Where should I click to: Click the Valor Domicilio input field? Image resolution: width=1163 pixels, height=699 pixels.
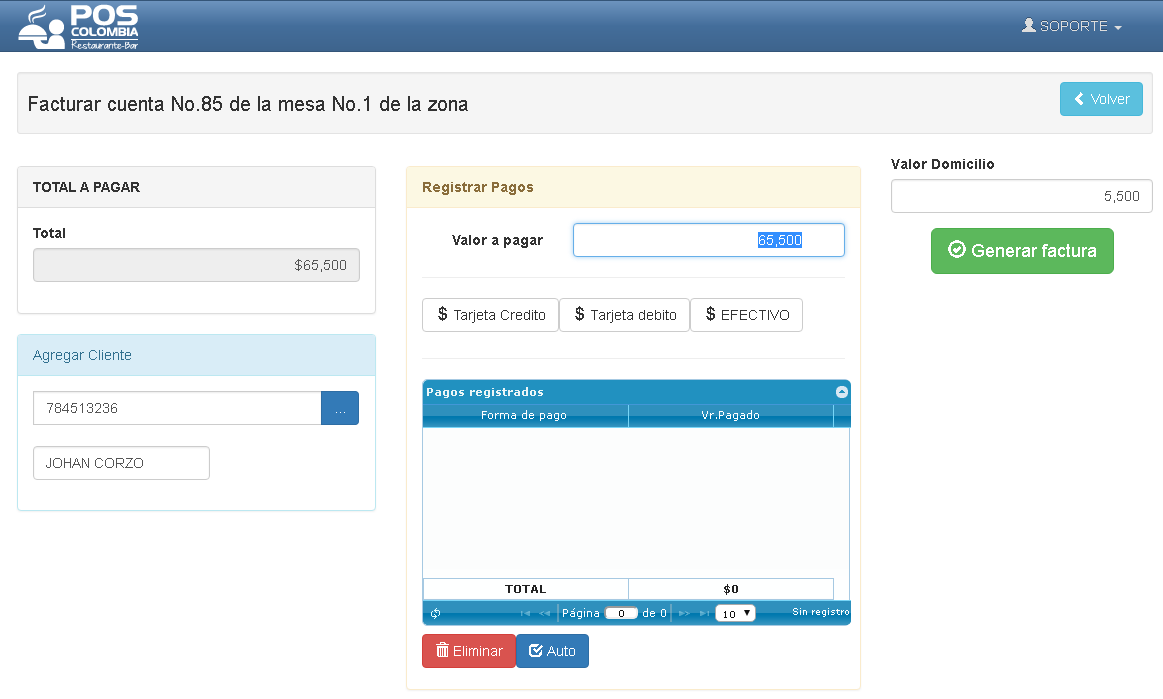click(x=1021, y=196)
